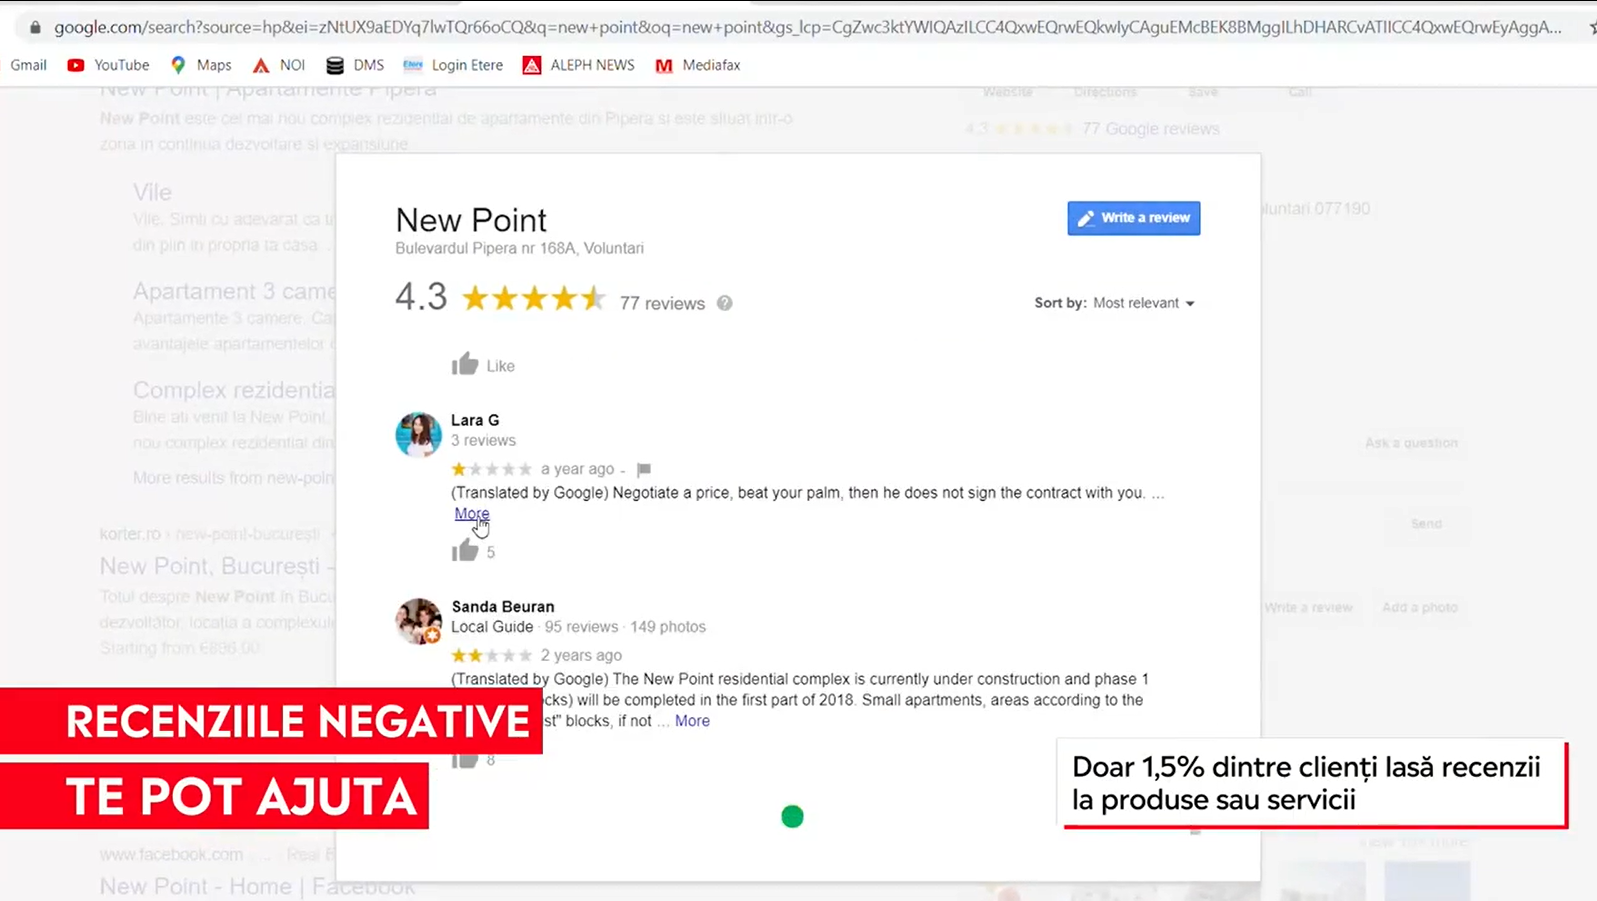Click the NOI bookmark icon
The height and width of the screenshot is (901, 1597).
[261, 65]
